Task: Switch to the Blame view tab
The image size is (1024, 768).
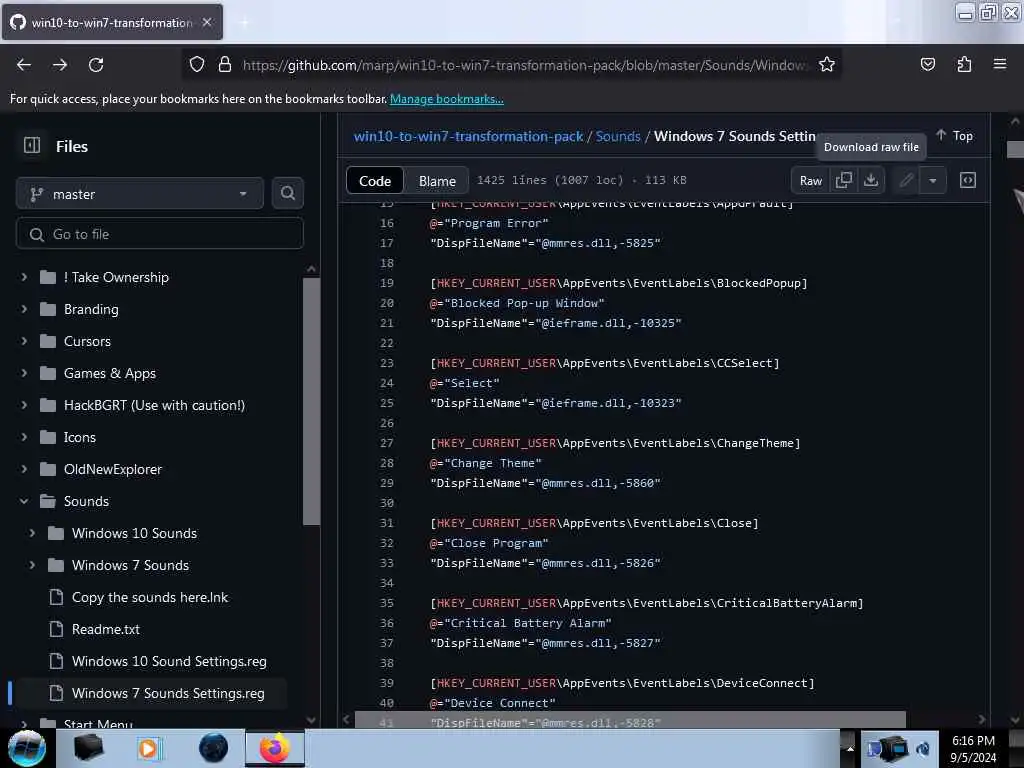Action: 437,181
